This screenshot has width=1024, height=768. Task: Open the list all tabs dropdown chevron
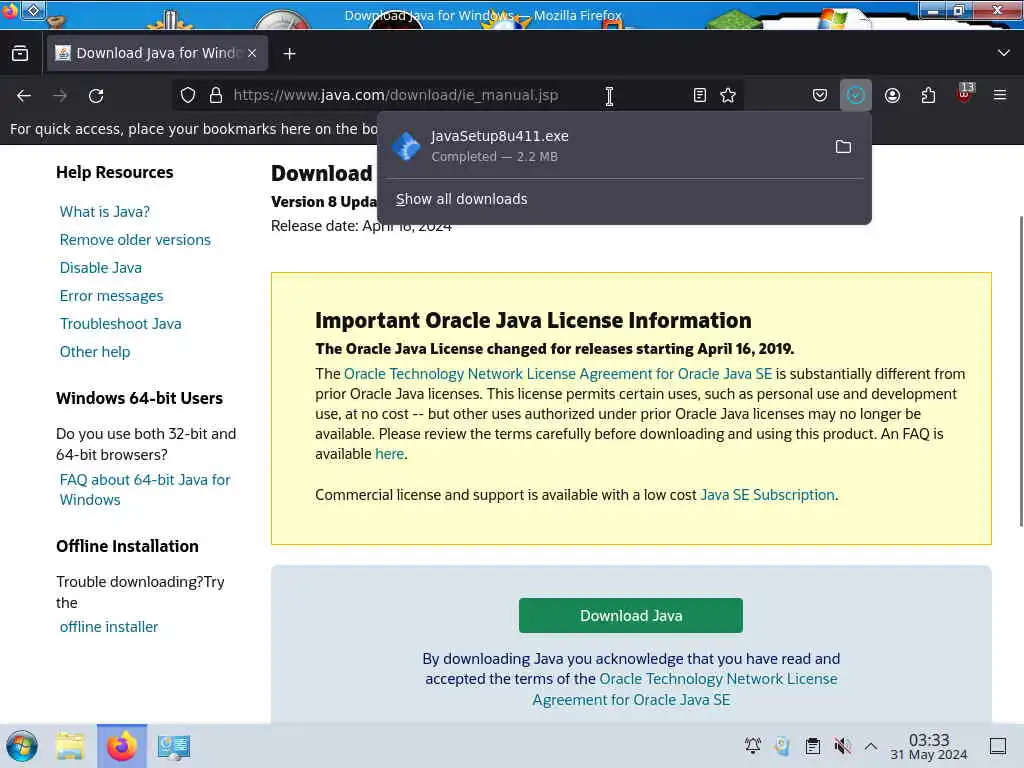point(1004,53)
